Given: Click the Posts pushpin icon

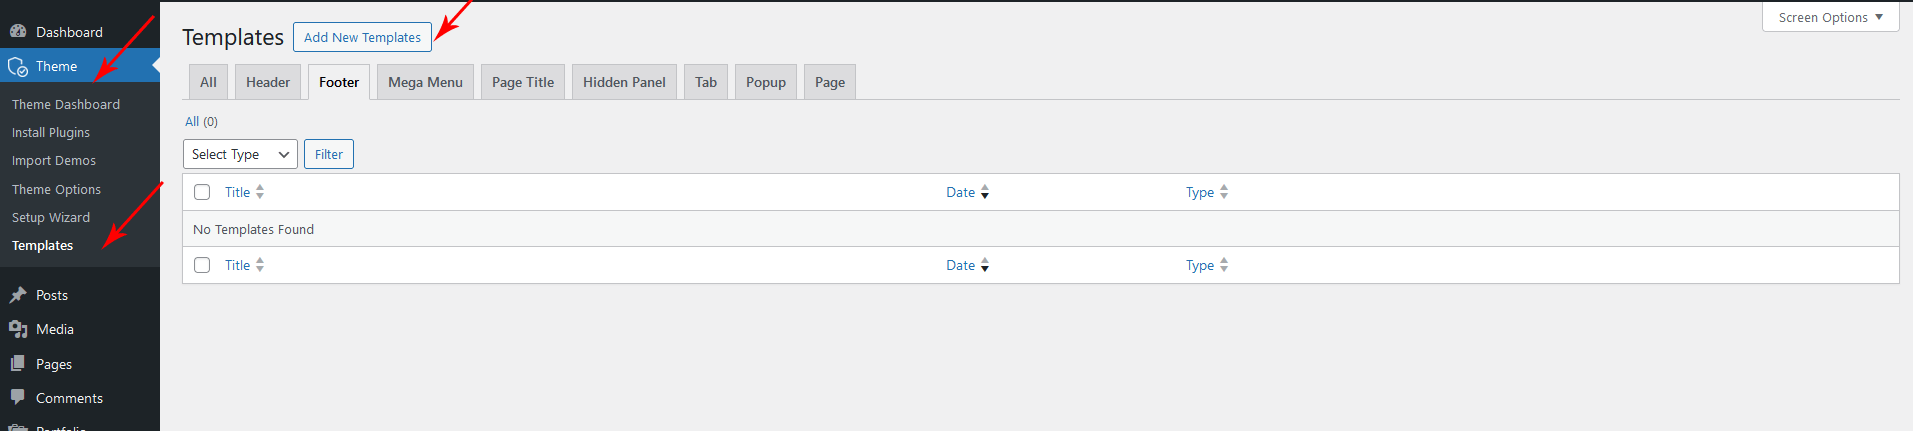Looking at the screenshot, I should 18,295.
